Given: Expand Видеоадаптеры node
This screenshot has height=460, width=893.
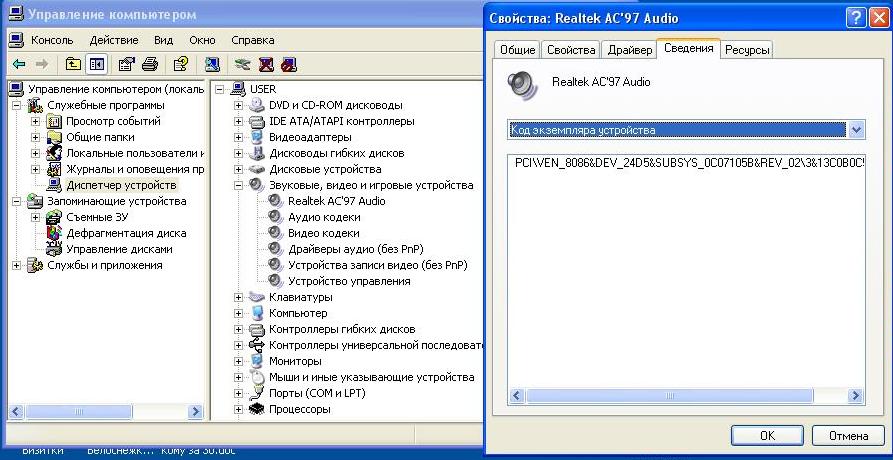Looking at the screenshot, I should (x=239, y=137).
